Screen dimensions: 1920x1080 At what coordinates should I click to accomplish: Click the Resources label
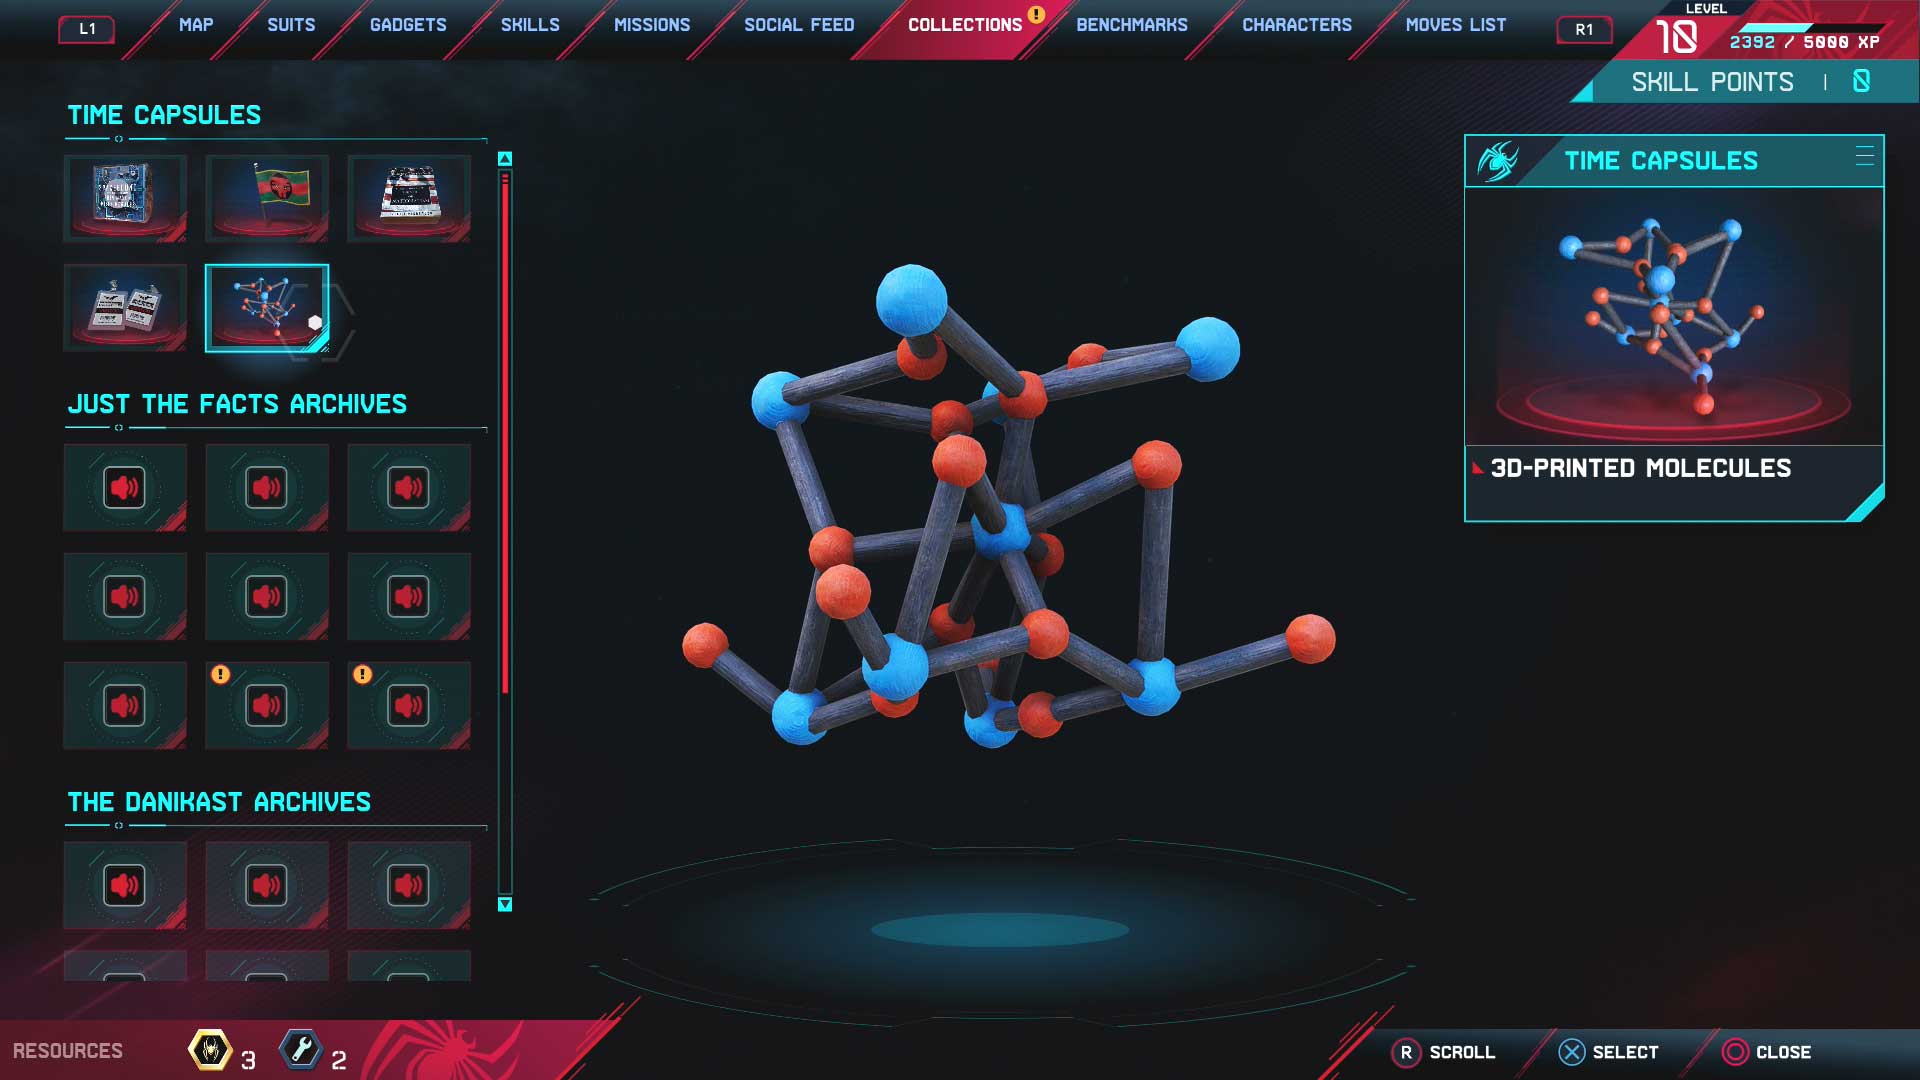[67, 1051]
